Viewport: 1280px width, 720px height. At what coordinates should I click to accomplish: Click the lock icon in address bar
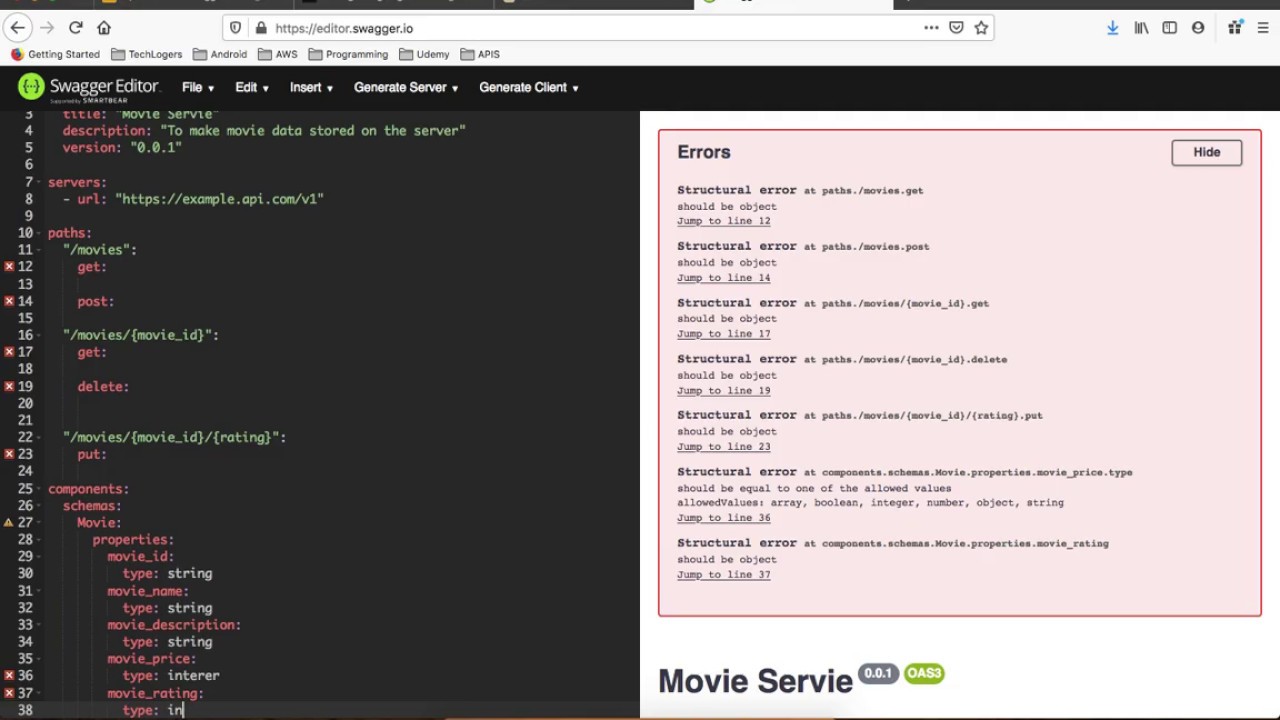261,28
